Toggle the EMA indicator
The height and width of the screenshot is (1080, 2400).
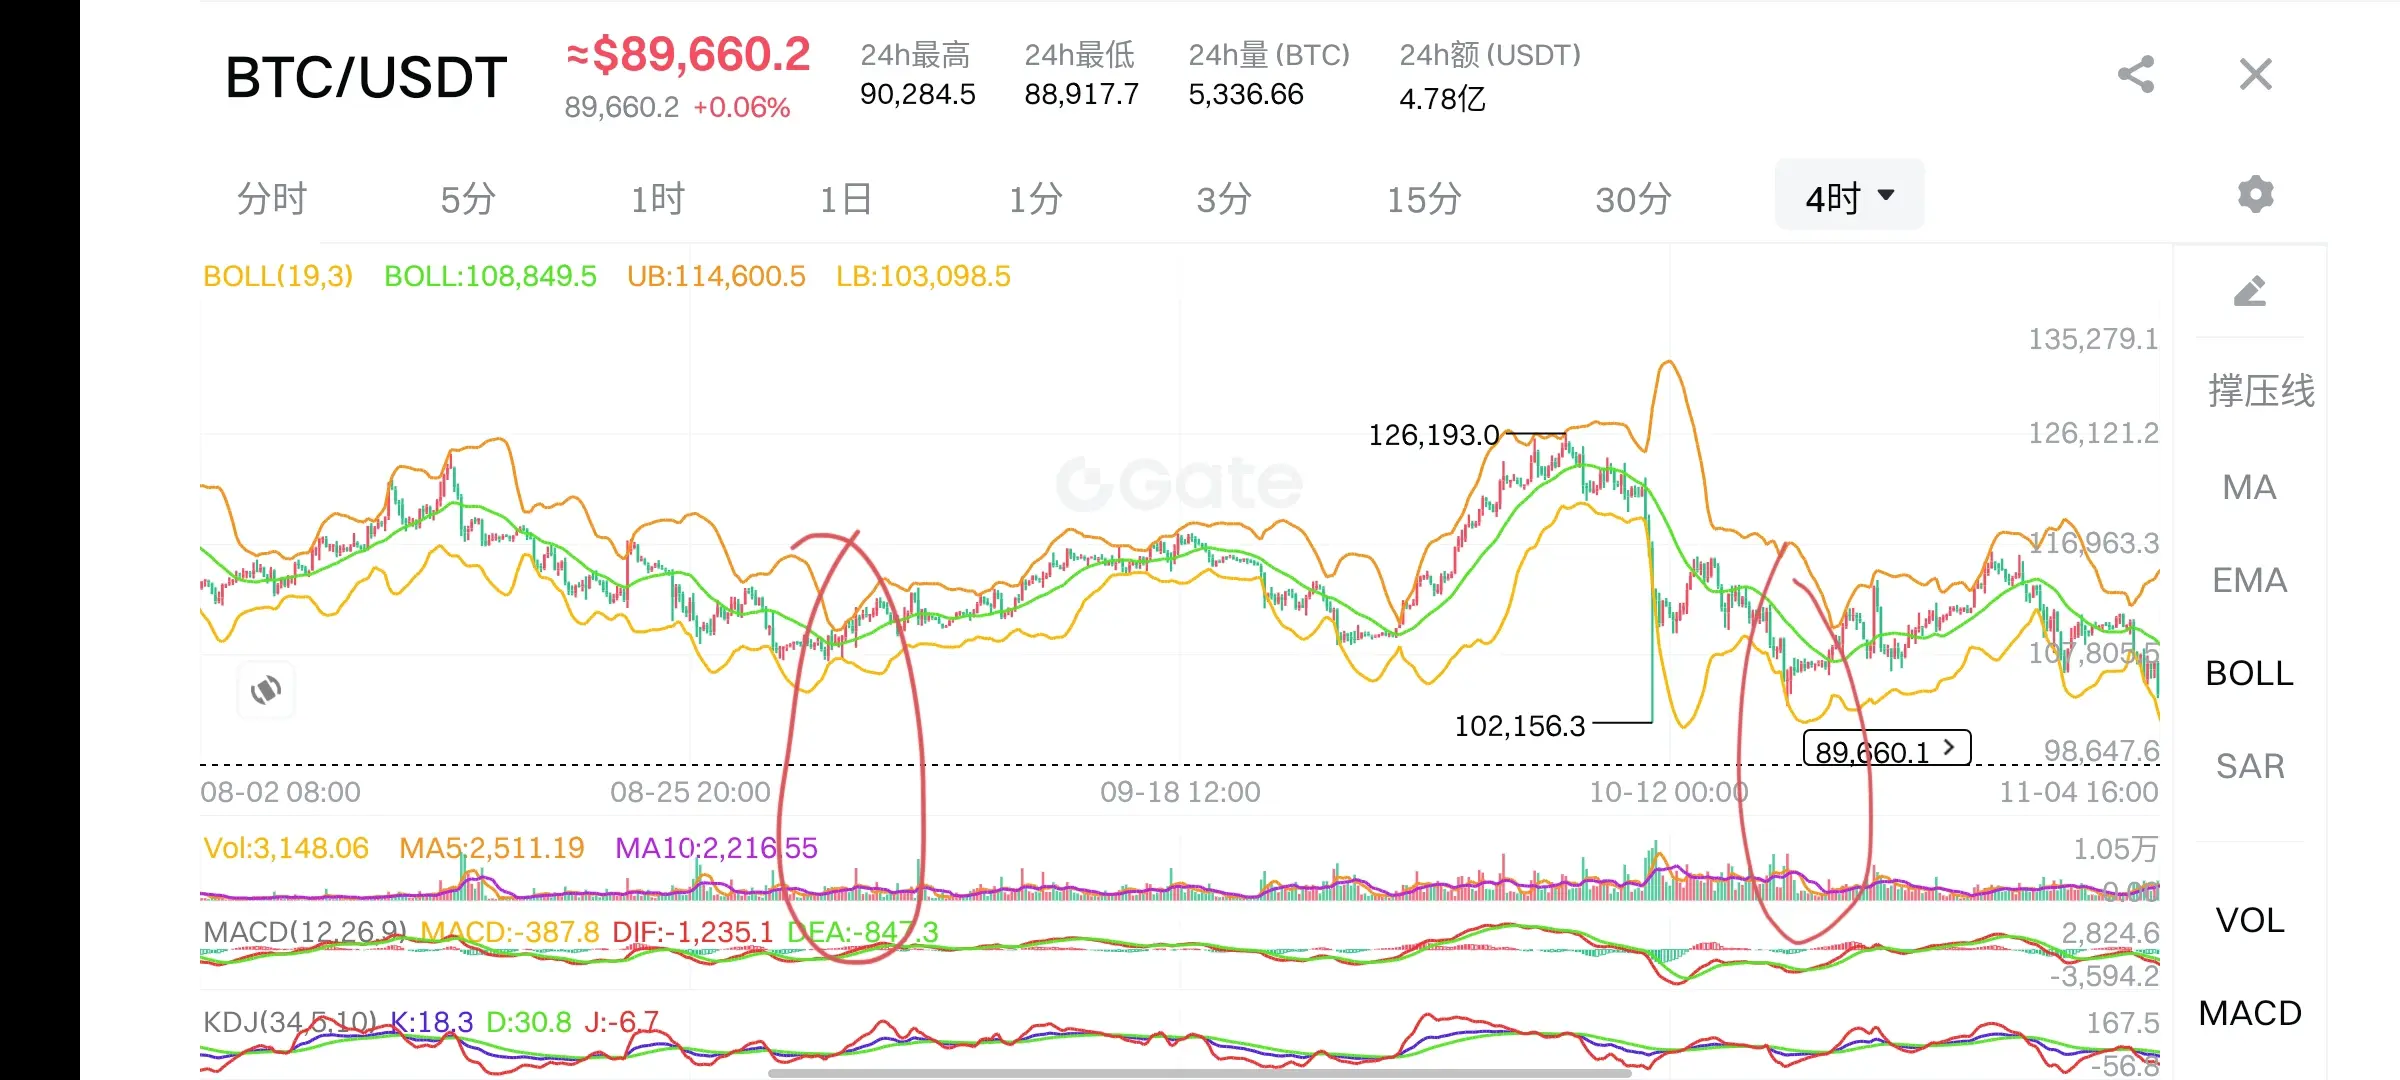tap(2249, 580)
